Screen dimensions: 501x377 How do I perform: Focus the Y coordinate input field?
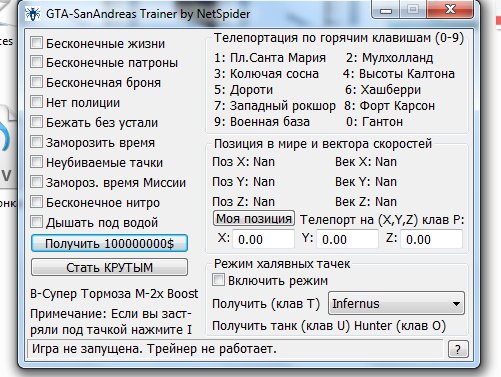pos(347,239)
